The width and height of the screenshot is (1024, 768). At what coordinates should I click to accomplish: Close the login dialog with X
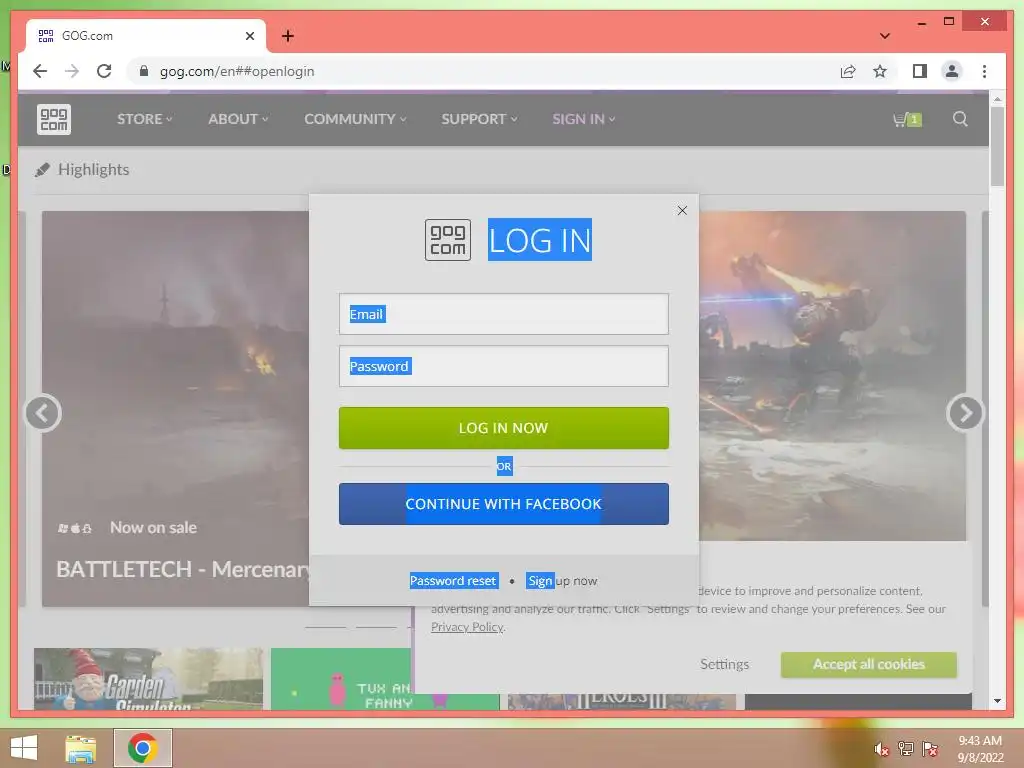point(682,210)
